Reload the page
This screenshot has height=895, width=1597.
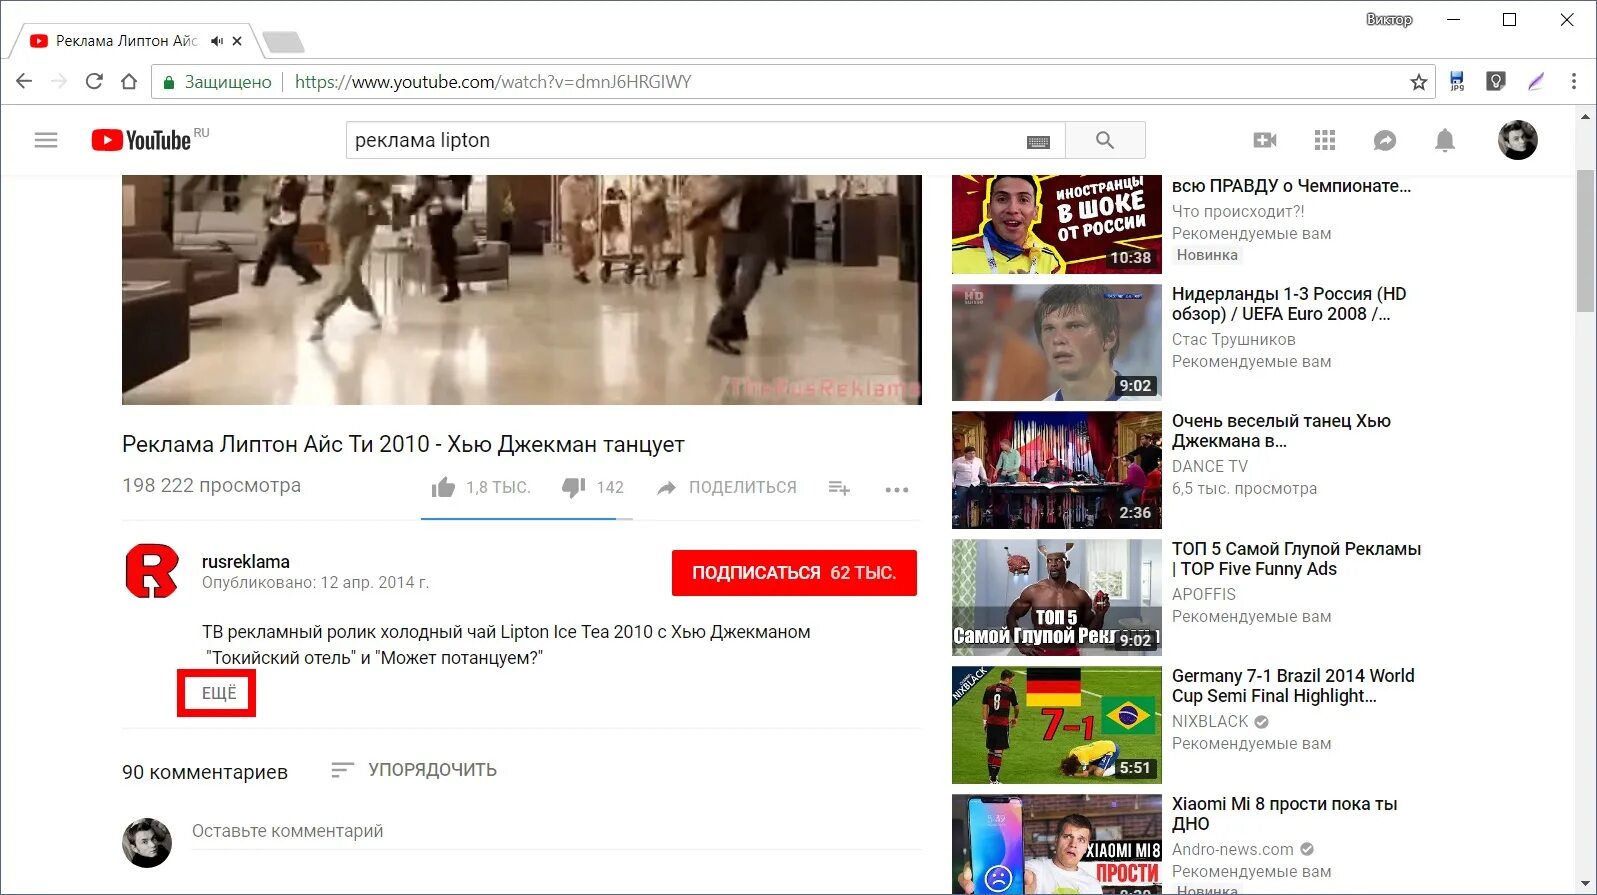pyautogui.click(x=94, y=81)
